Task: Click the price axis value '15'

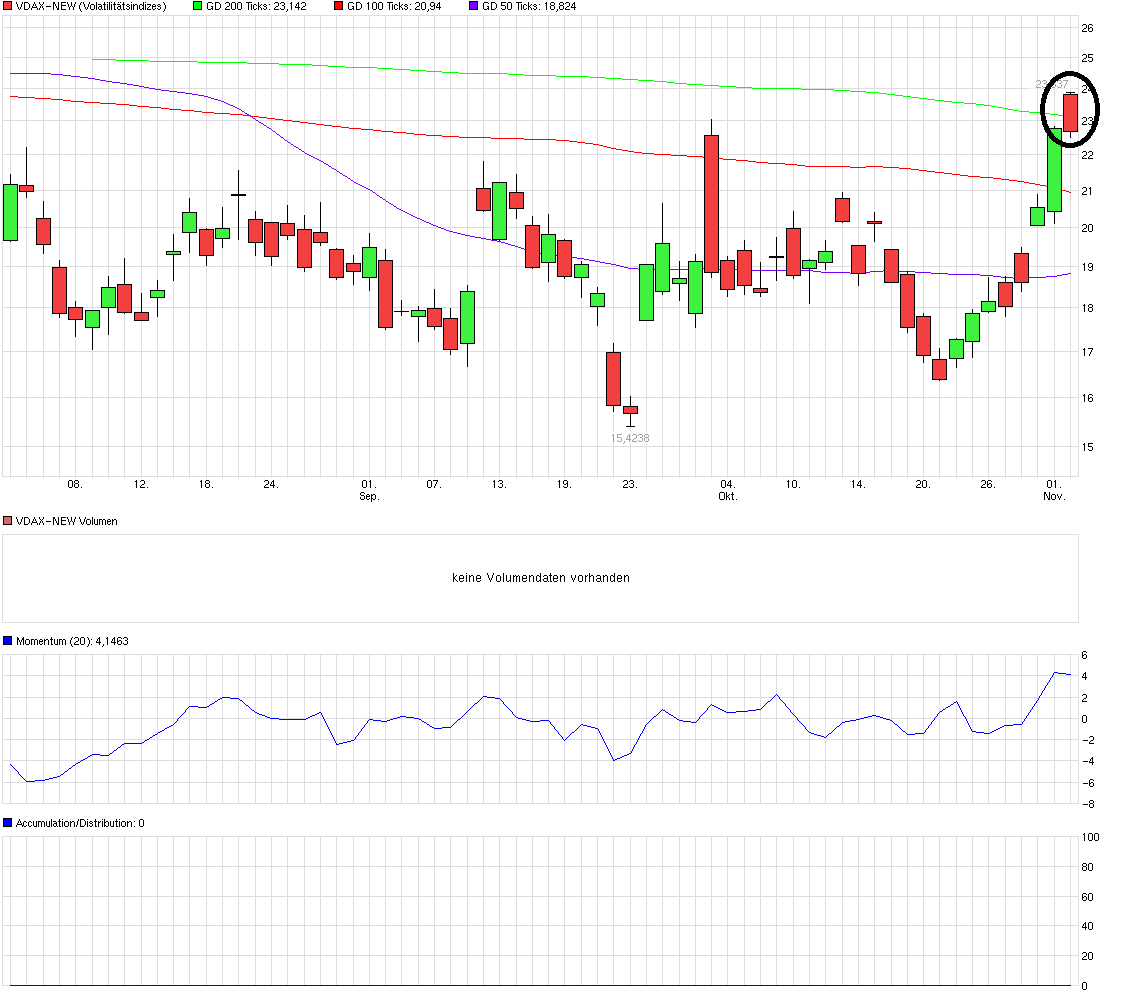Action: pyautogui.click(x=1088, y=447)
